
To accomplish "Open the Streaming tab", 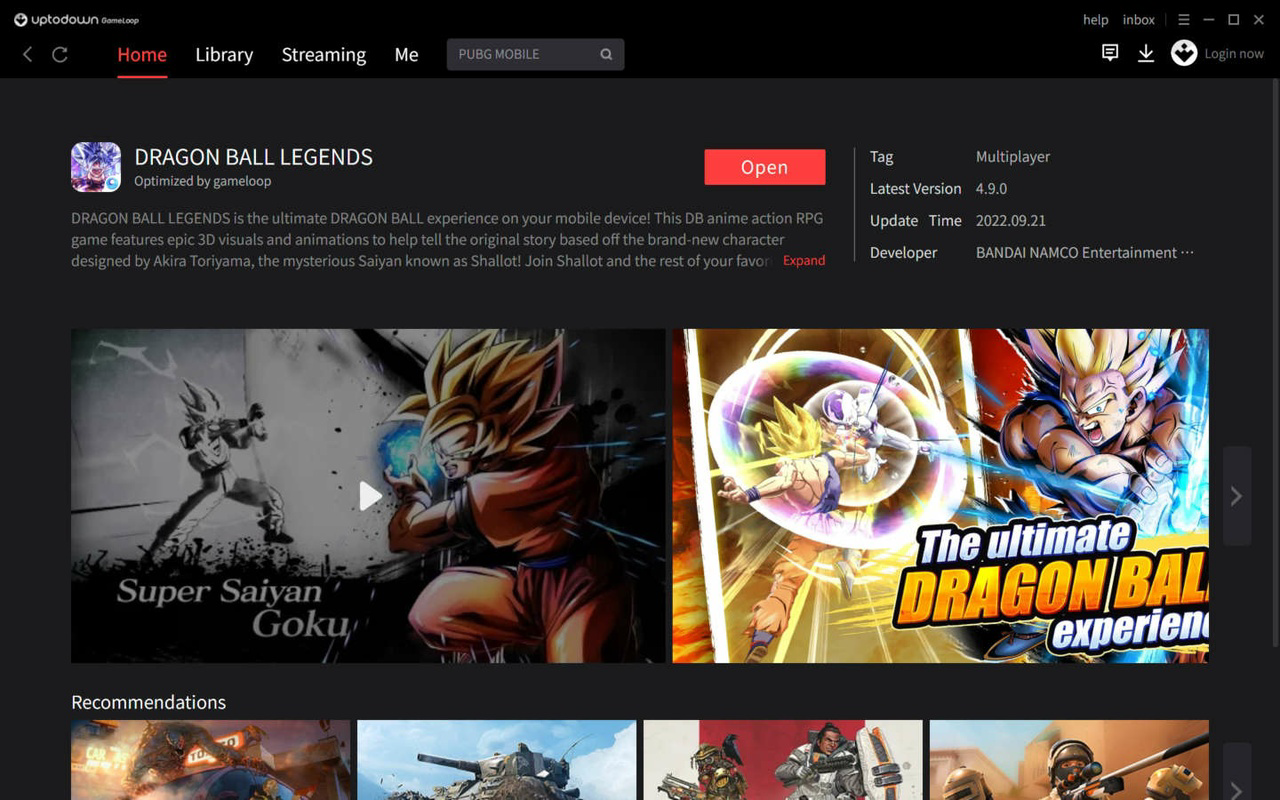I will click(324, 55).
